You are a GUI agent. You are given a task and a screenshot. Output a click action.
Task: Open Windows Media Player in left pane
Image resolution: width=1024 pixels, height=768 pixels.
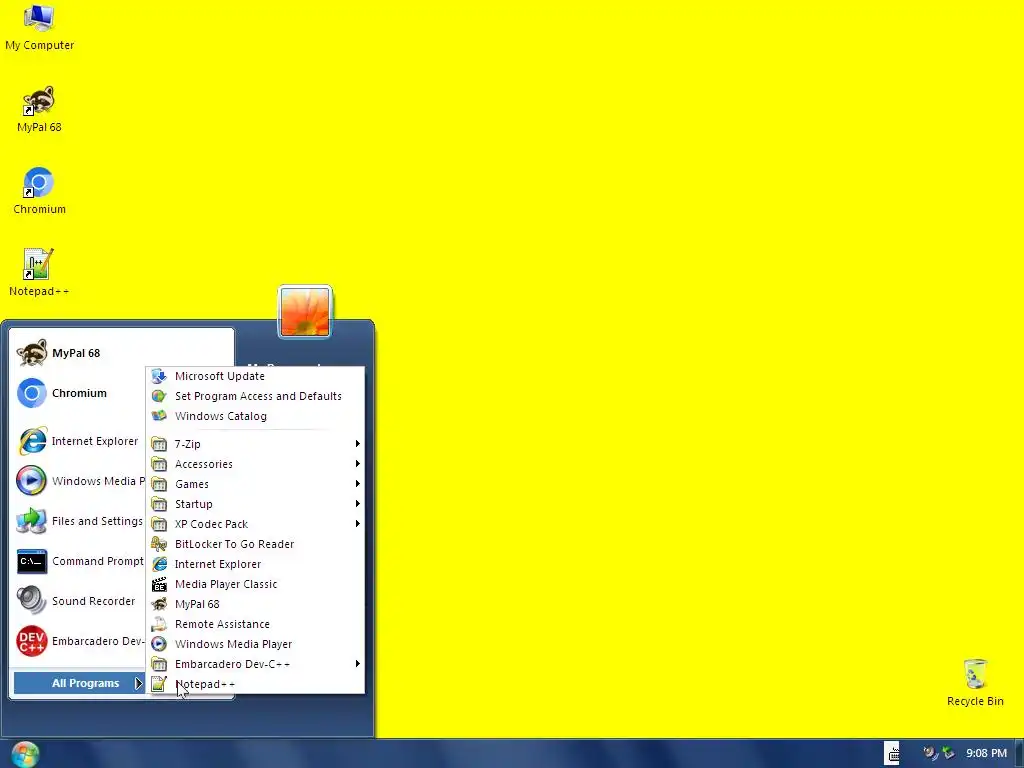[80, 481]
